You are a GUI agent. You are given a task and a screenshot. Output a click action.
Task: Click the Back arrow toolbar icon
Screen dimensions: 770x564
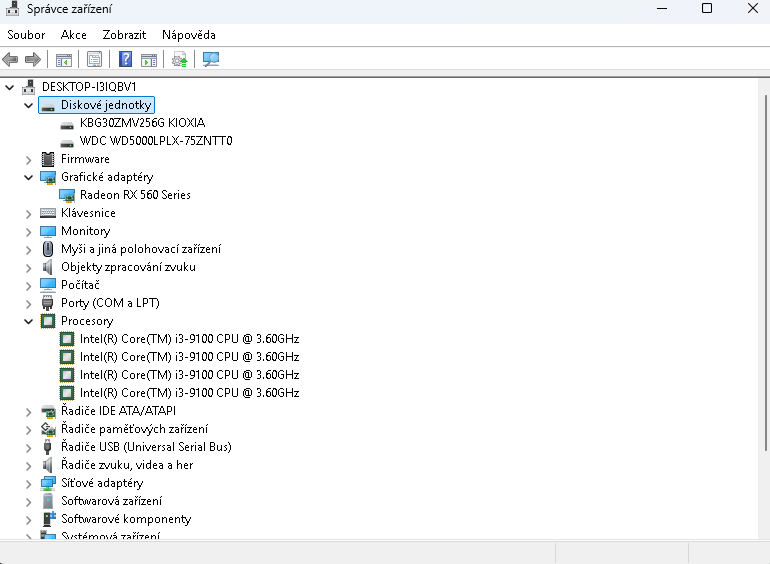tap(10, 60)
